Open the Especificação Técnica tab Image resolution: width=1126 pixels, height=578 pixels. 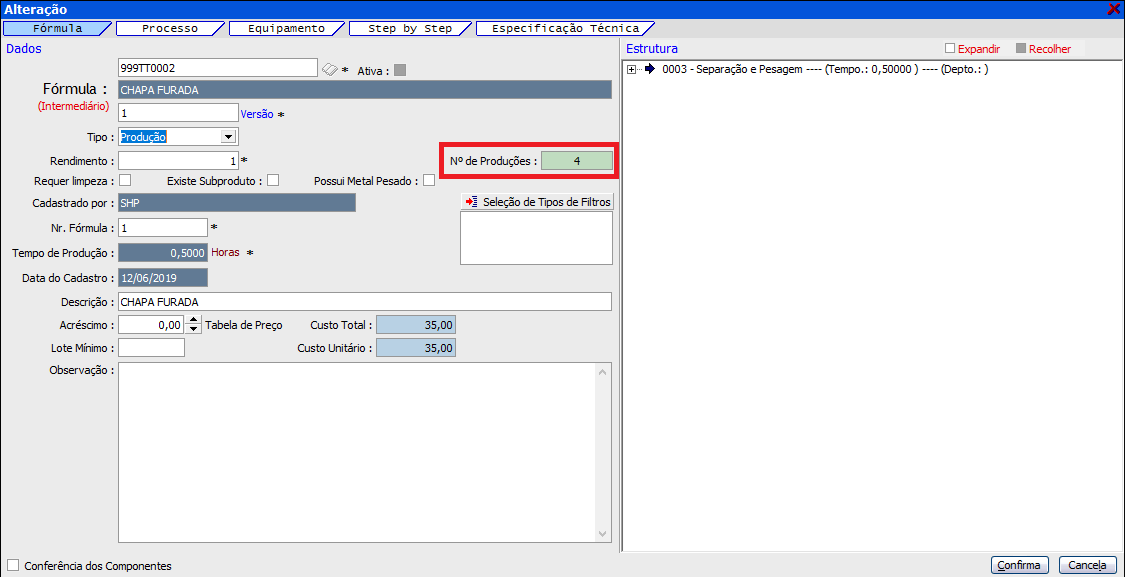563,29
